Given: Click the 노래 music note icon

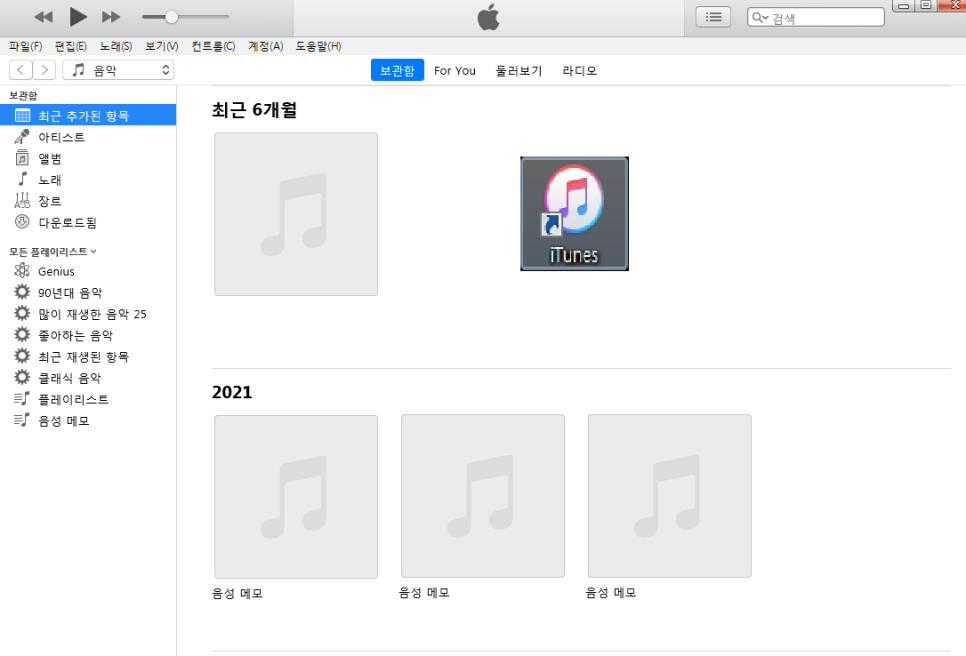Looking at the screenshot, I should coord(23,179).
